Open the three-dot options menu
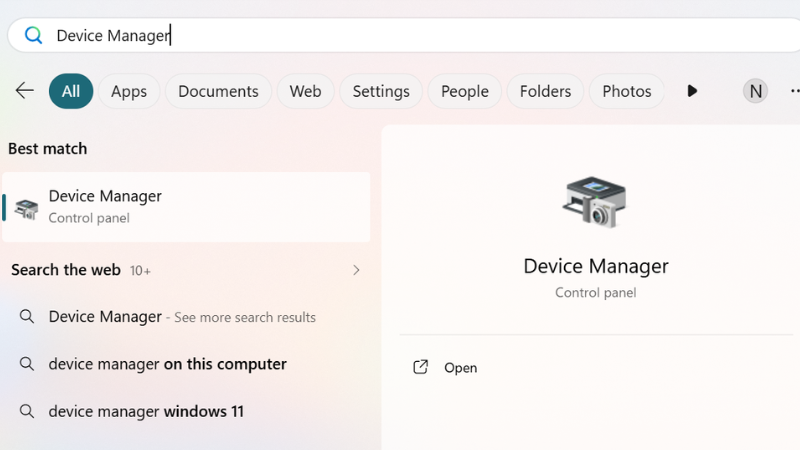This screenshot has height=450, width=800. tap(794, 91)
